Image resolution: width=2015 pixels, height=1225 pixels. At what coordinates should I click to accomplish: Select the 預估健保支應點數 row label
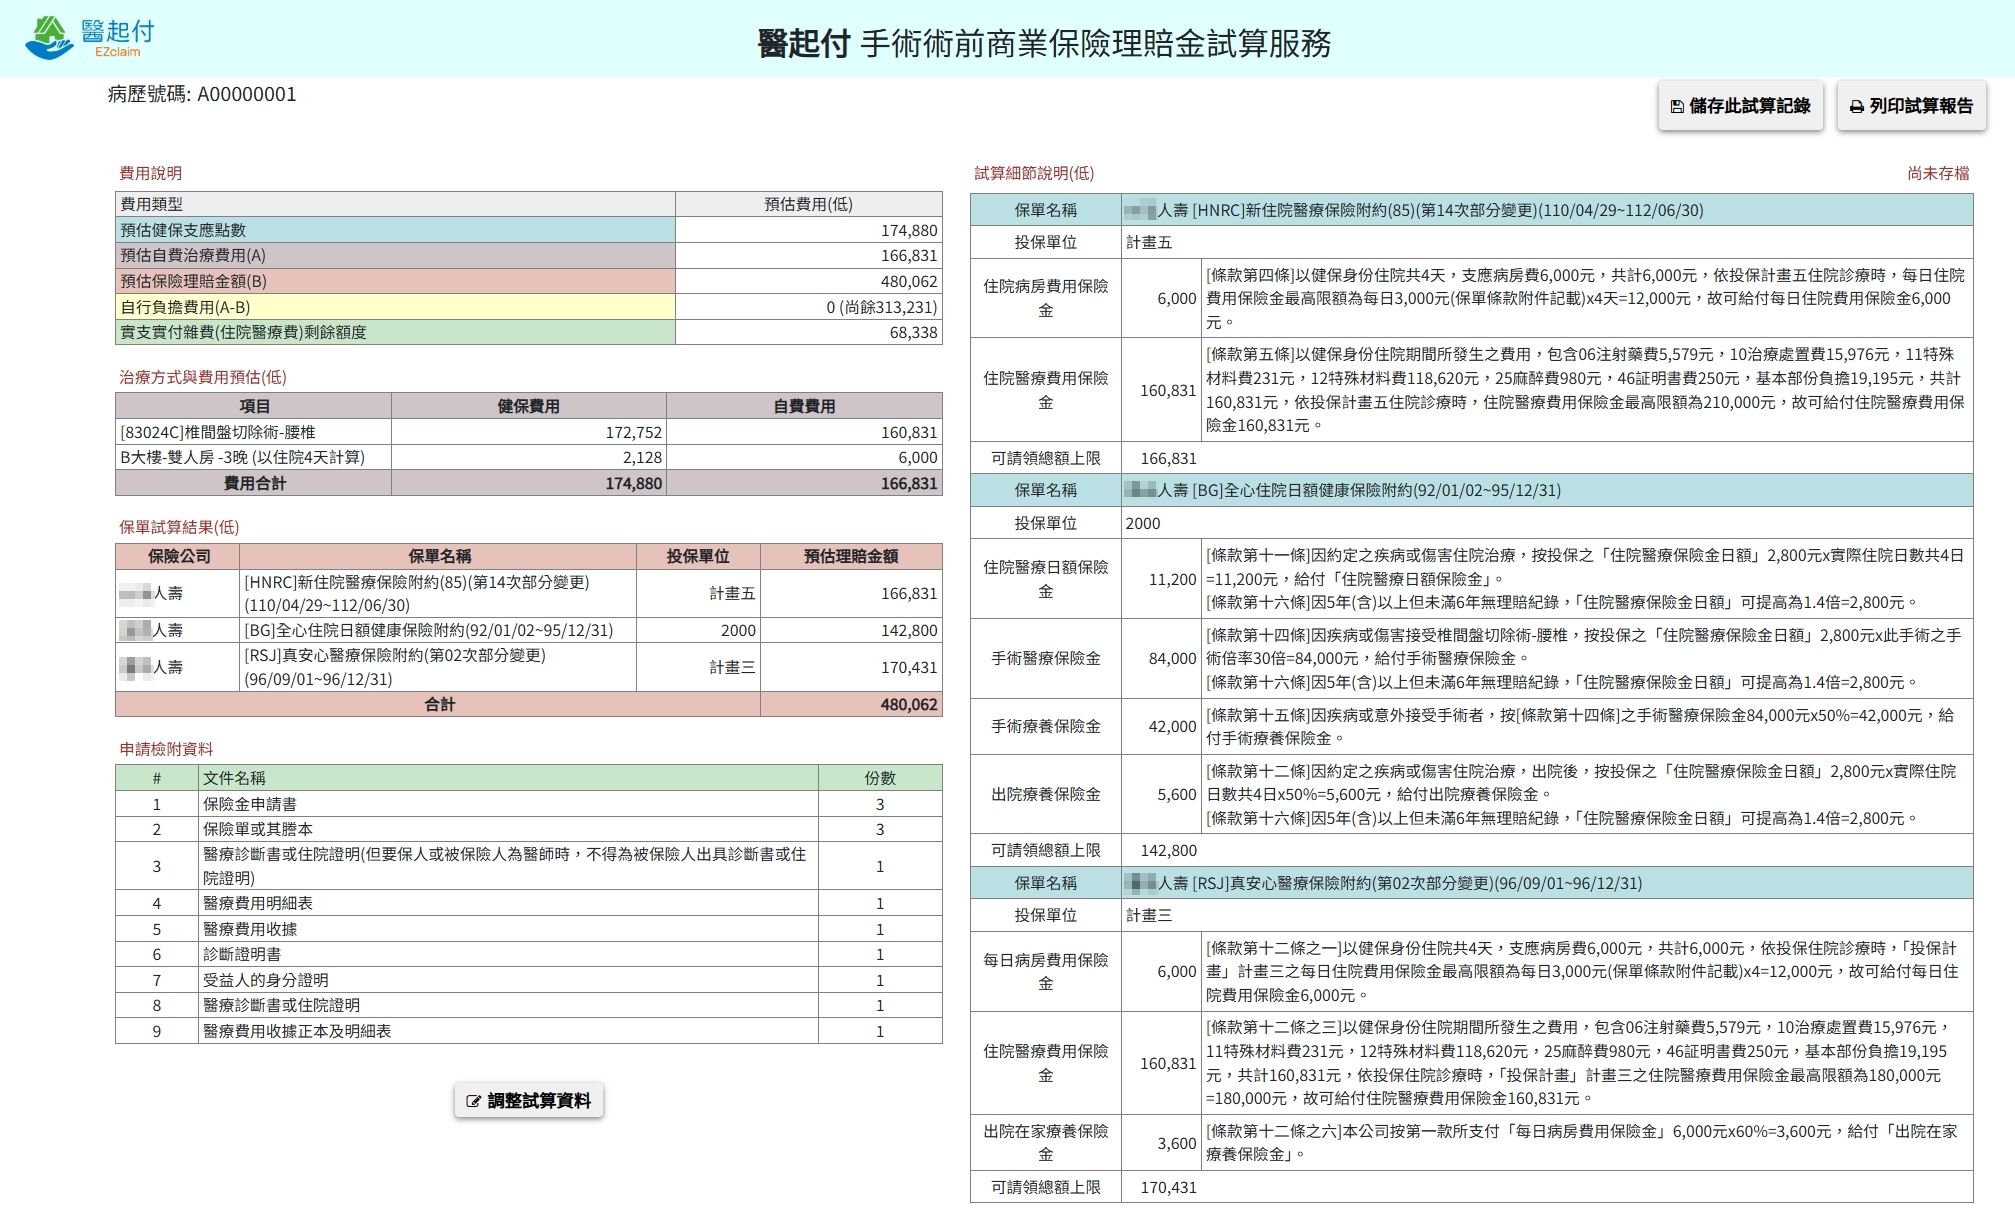395,230
